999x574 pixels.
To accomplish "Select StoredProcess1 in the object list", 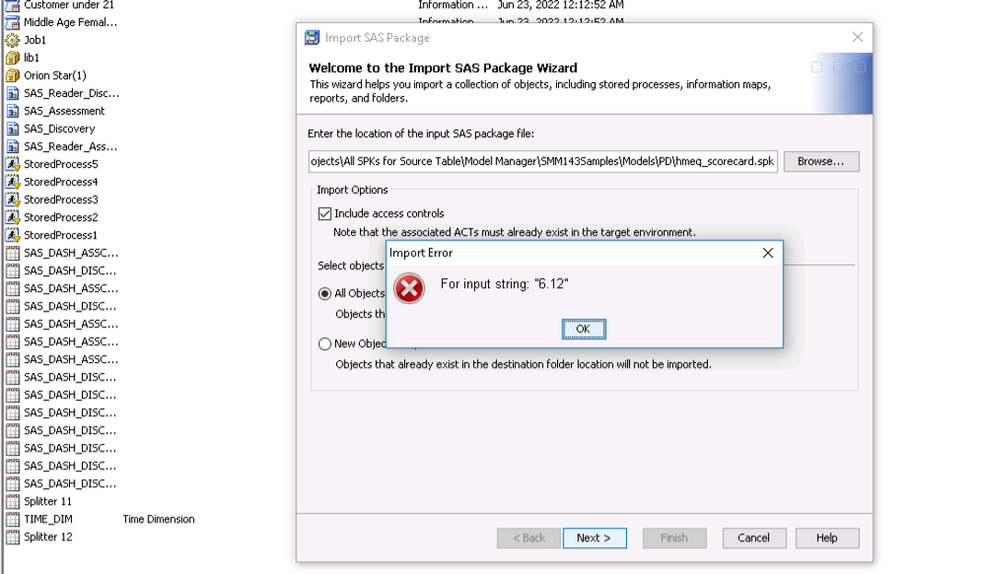I will (60, 235).
